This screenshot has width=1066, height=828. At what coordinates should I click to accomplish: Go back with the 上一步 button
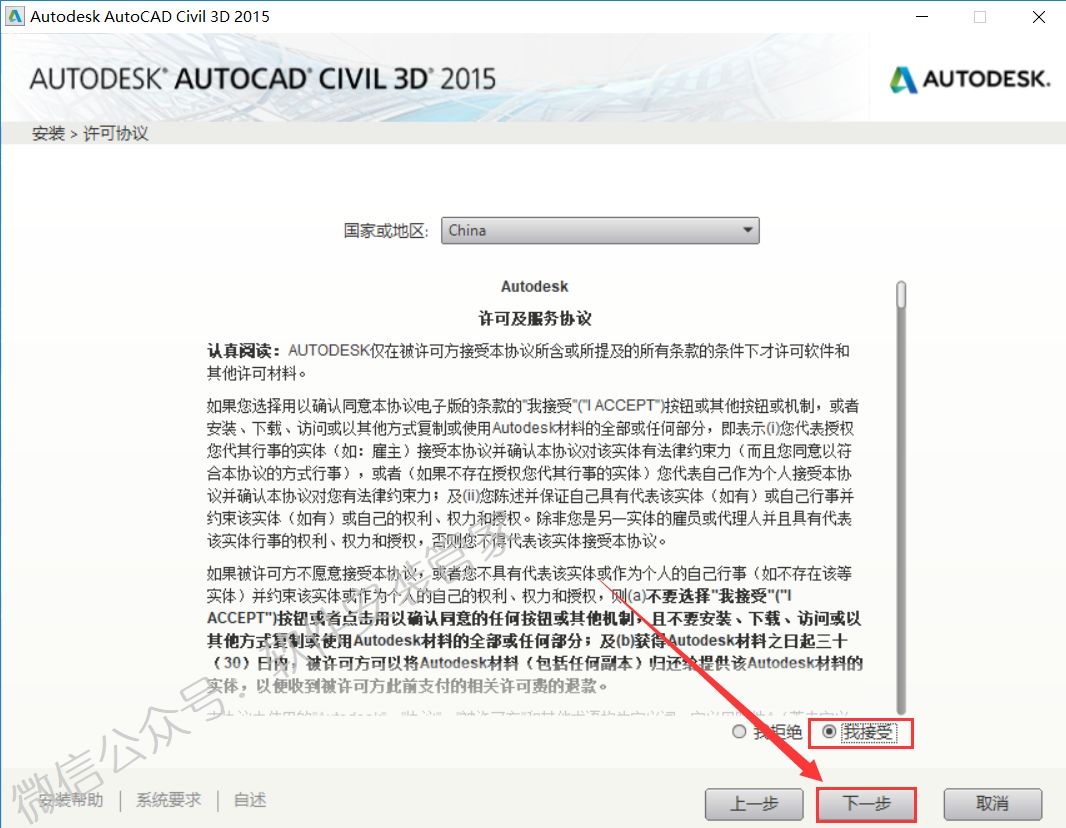click(x=754, y=804)
